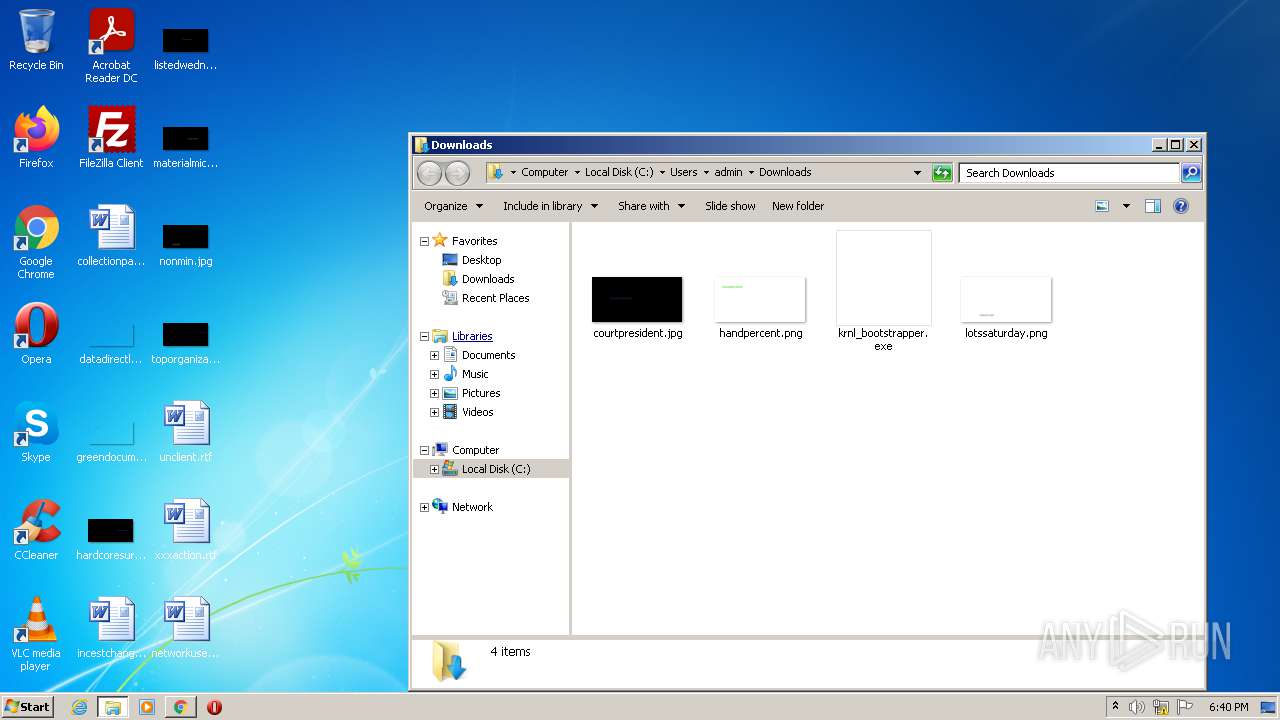
Task: Open the address bar history dropdown
Action: (917, 173)
